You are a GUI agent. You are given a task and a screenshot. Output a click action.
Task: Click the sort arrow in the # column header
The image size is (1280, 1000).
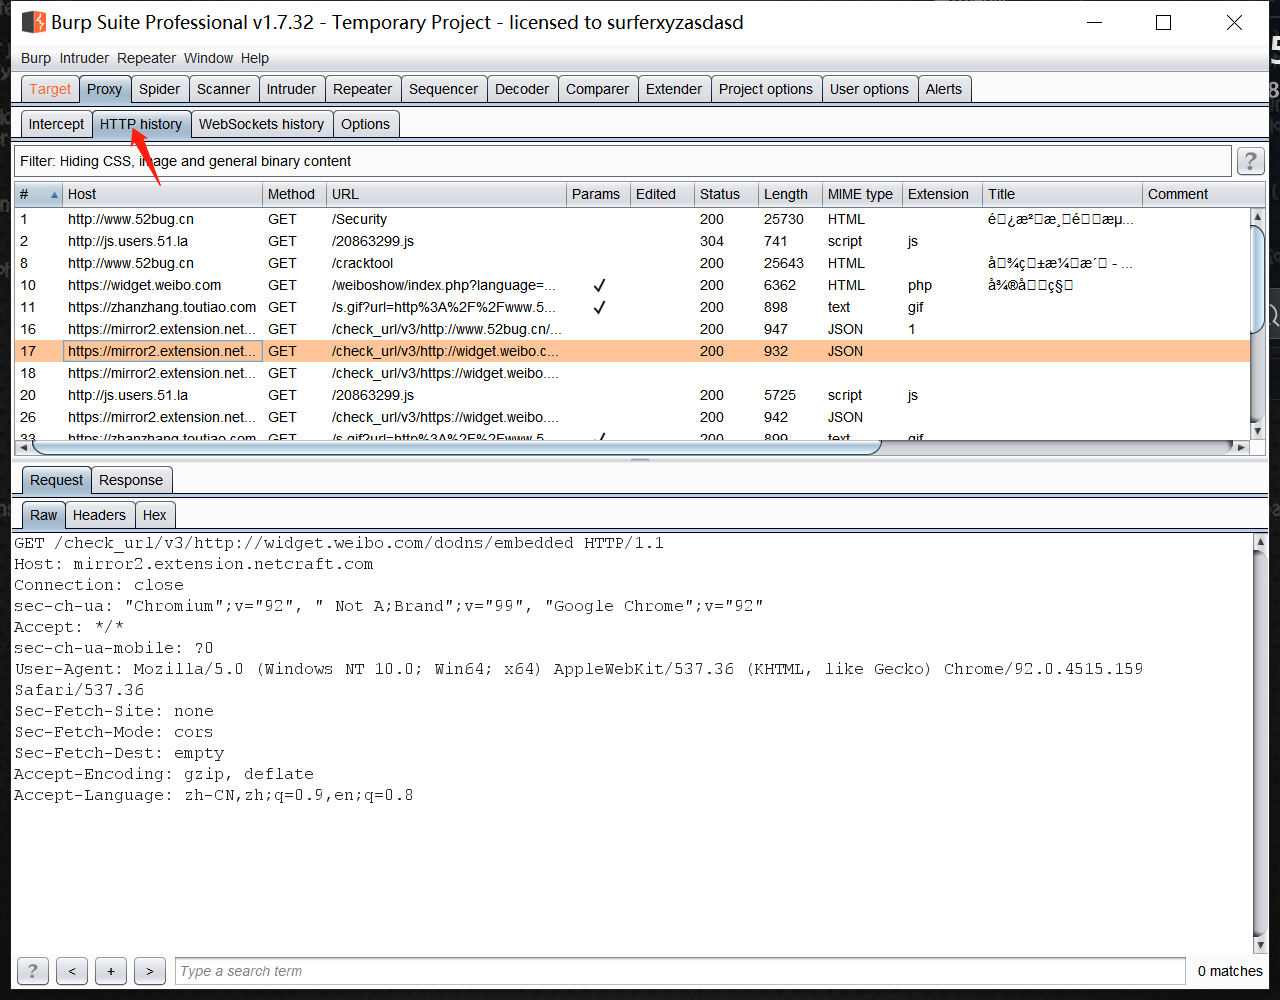pos(54,195)
